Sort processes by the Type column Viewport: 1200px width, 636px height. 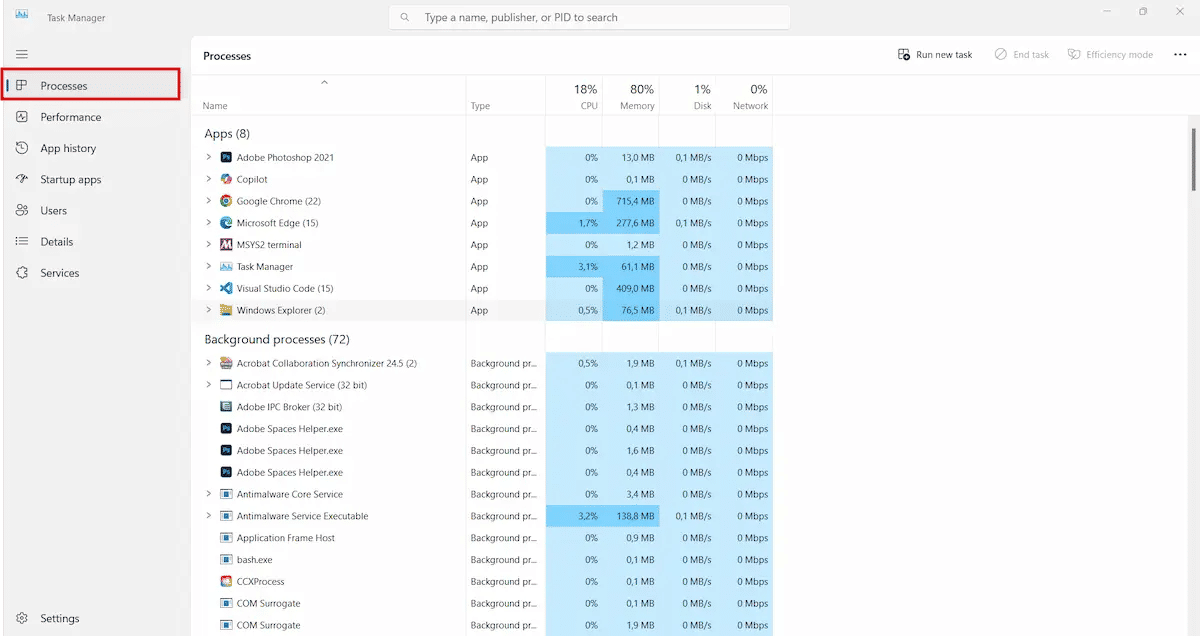506,95
